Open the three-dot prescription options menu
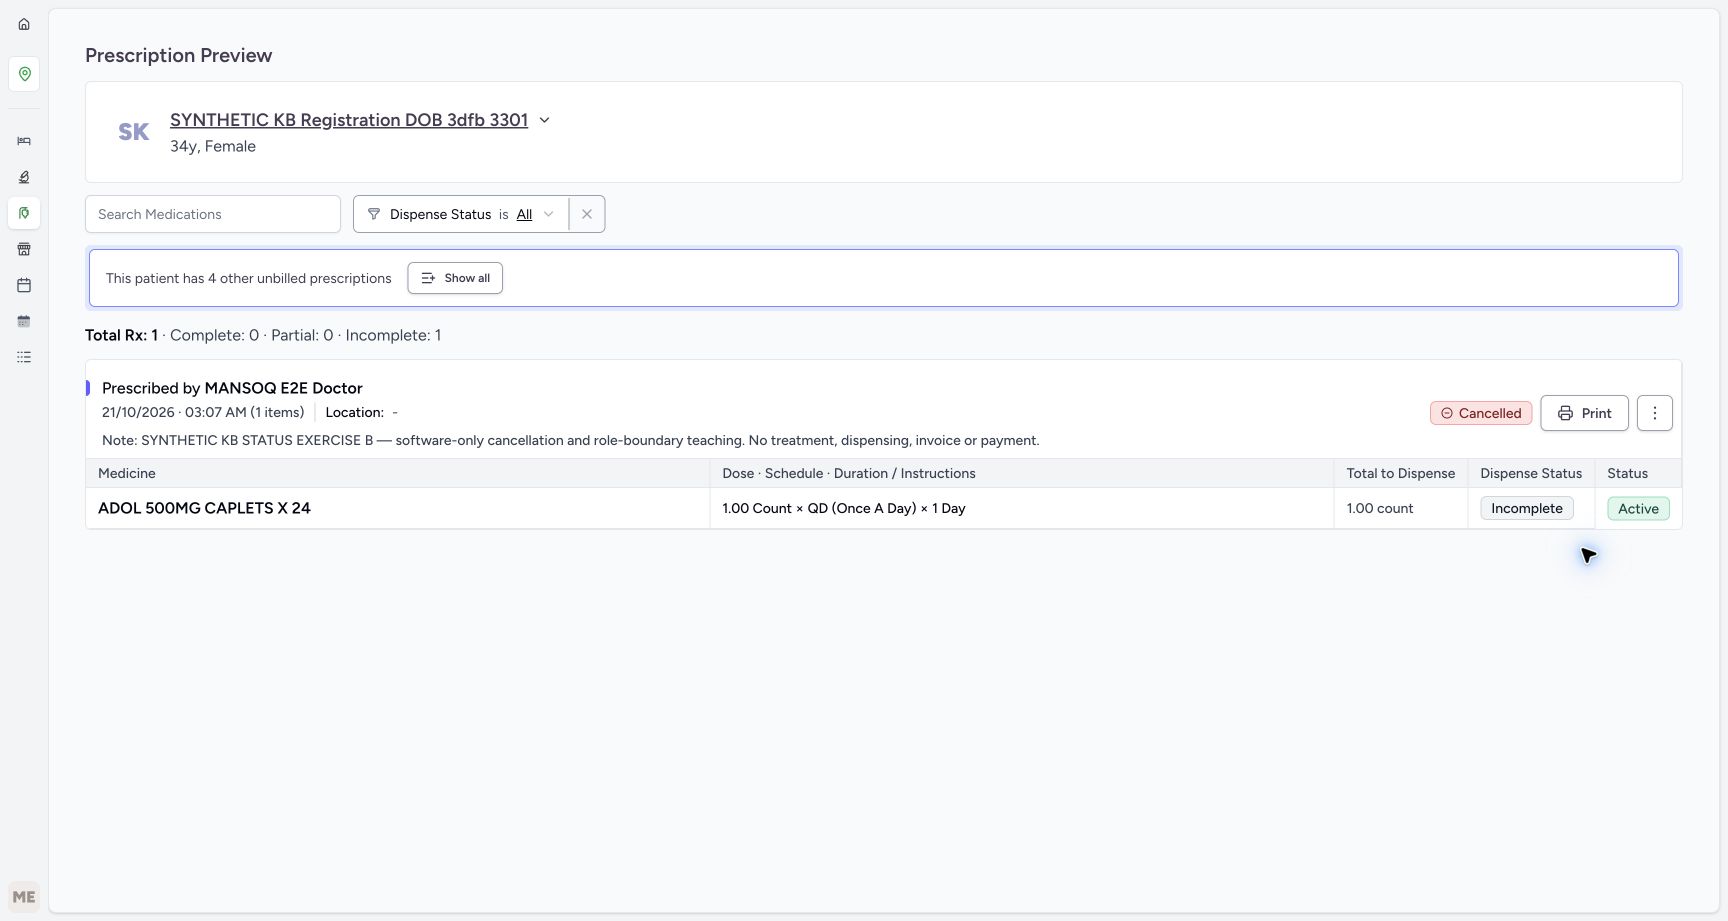 (x=1655, y=413)
